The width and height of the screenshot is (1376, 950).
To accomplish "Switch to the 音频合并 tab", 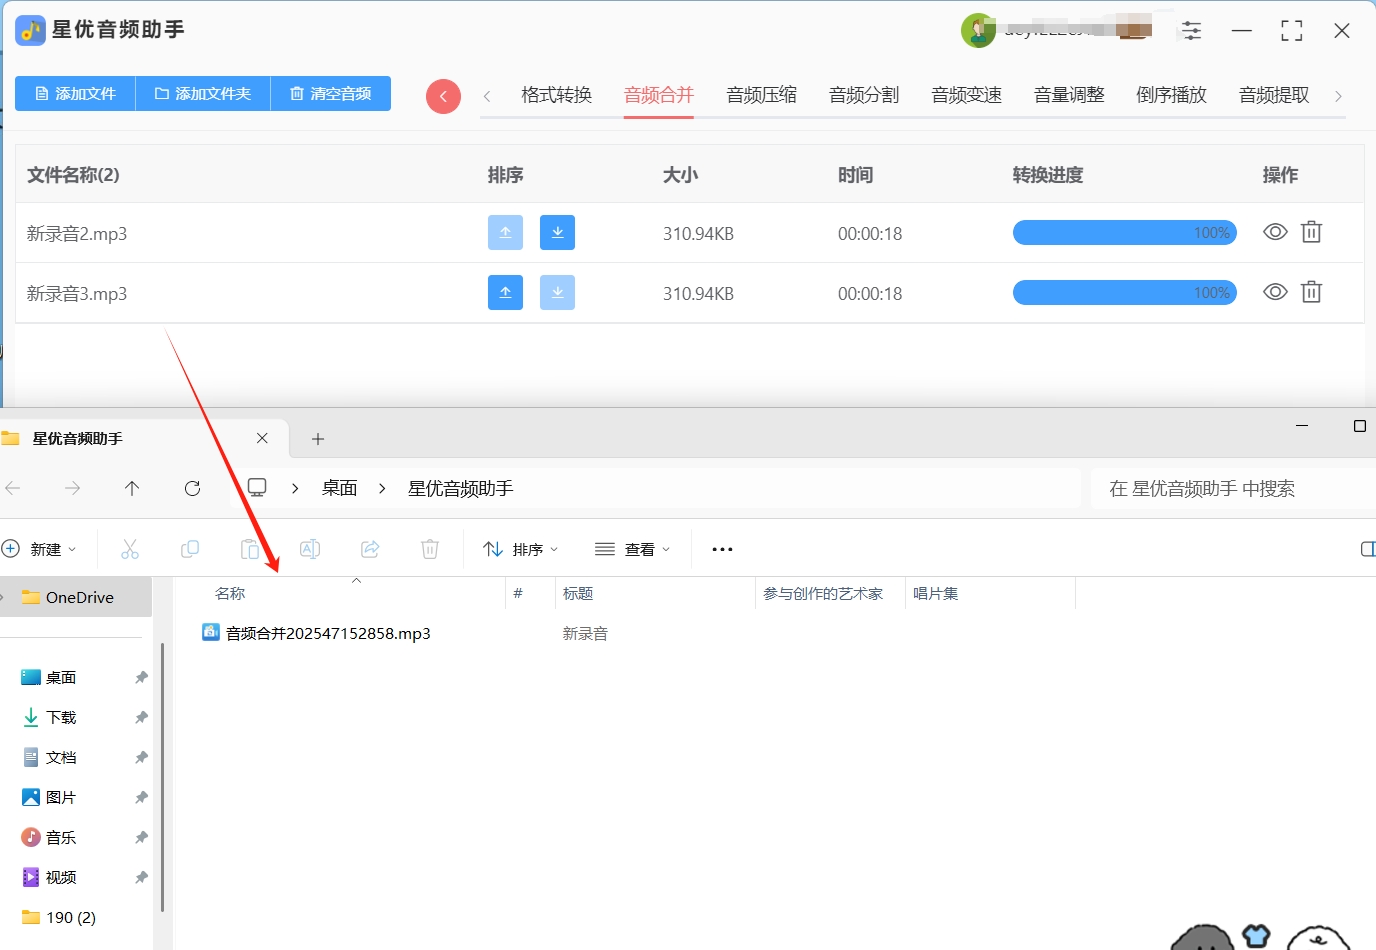I will coord(659,95).
